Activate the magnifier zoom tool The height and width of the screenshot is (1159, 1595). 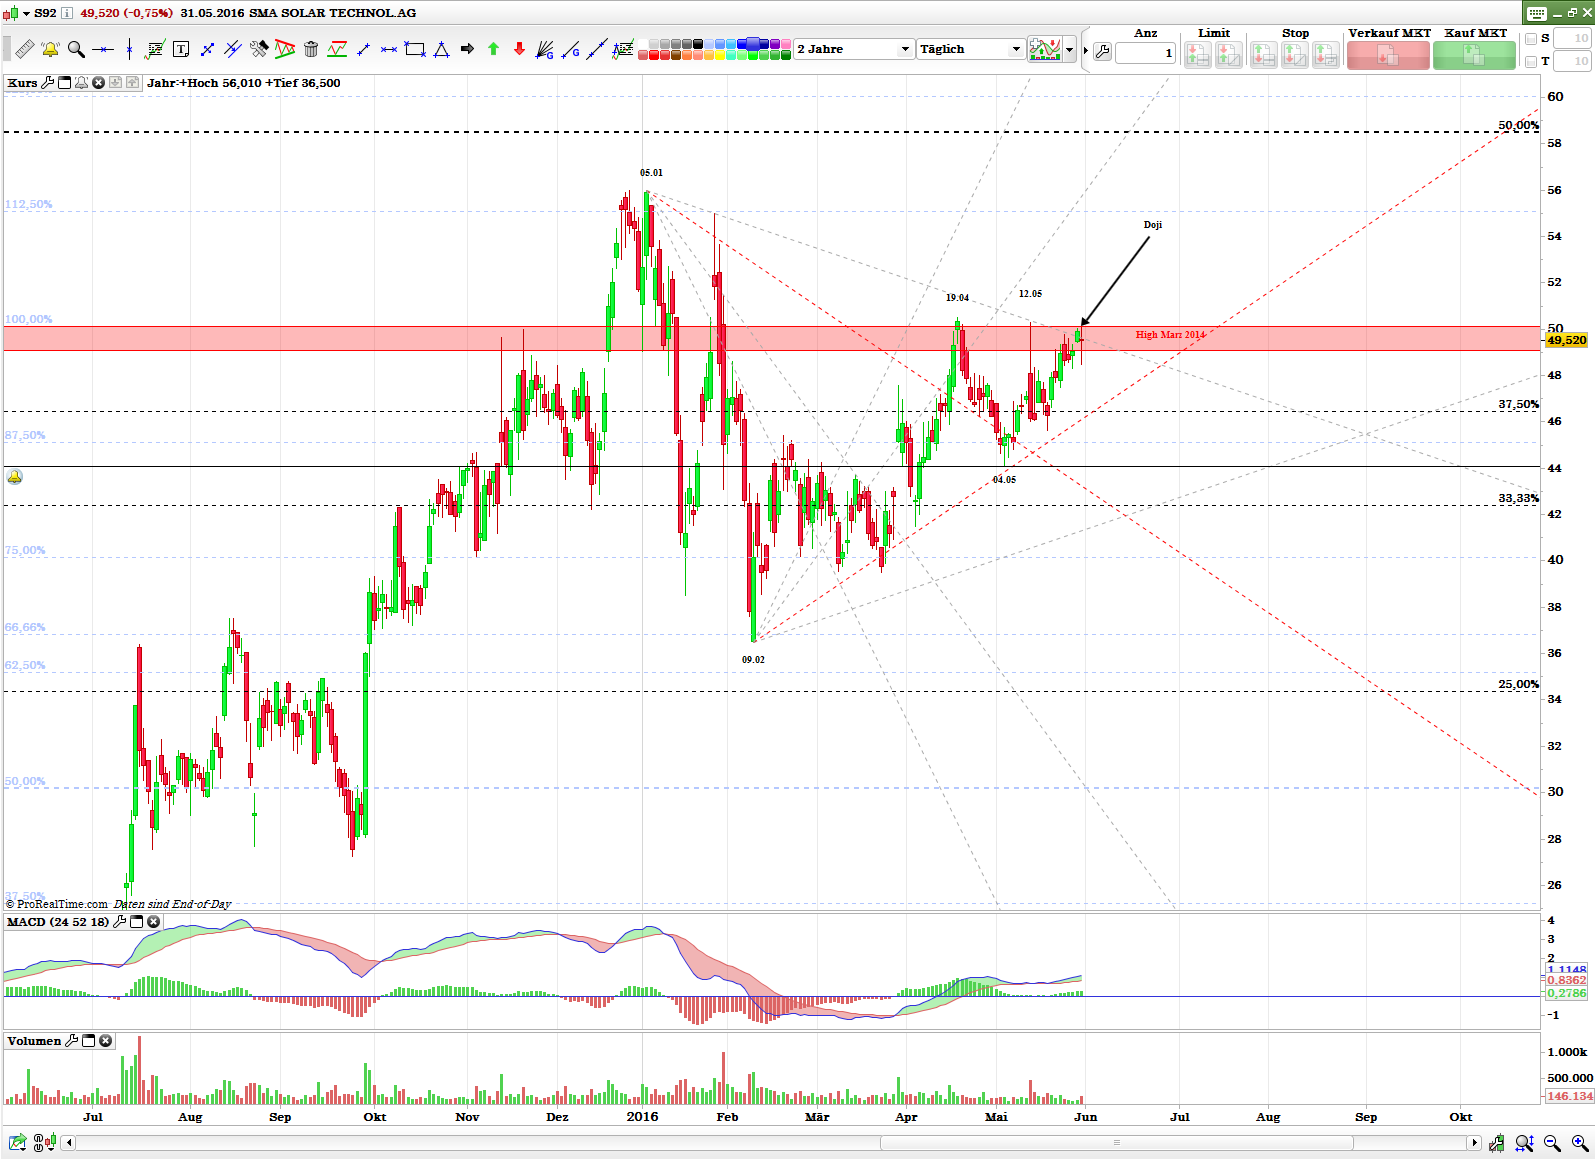click(76, 49)
